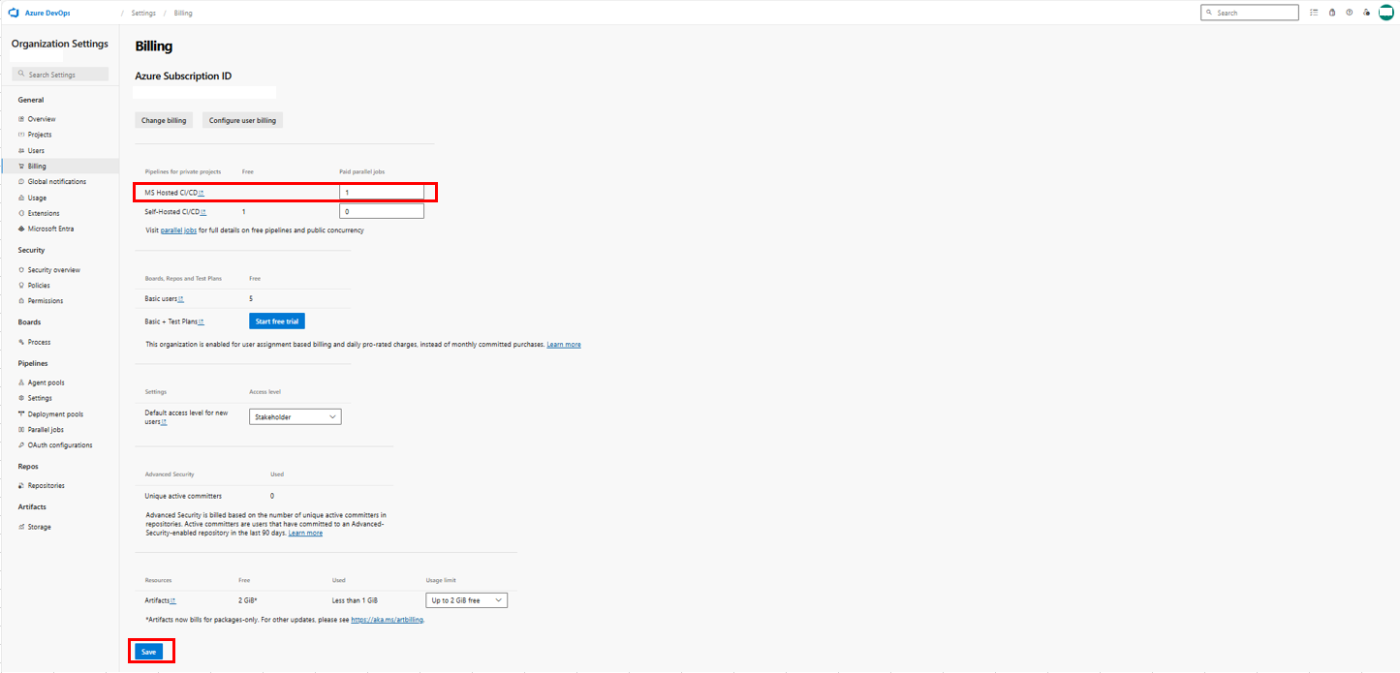Open the parallel jobs link
The width and height of the screenshot is (1400, 673).
coord(178,230)
